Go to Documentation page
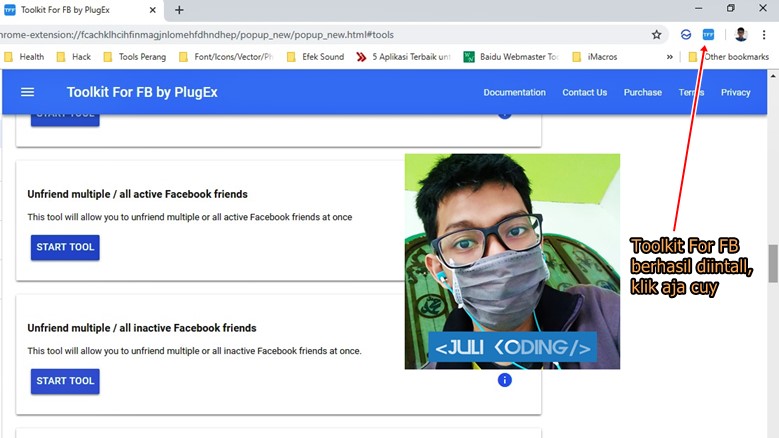Image resolution: width=779 pixels, height=438 pixels. [x=514, y=92]
